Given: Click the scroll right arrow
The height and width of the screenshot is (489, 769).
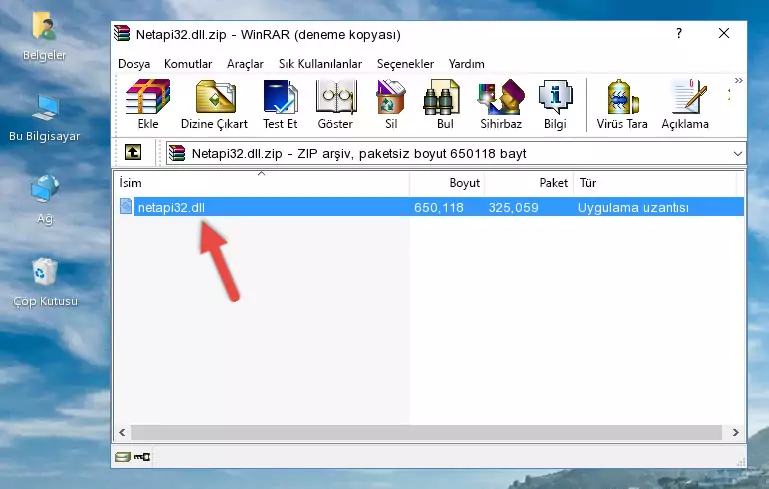Looking at the screenshot, I should point(735,432).
